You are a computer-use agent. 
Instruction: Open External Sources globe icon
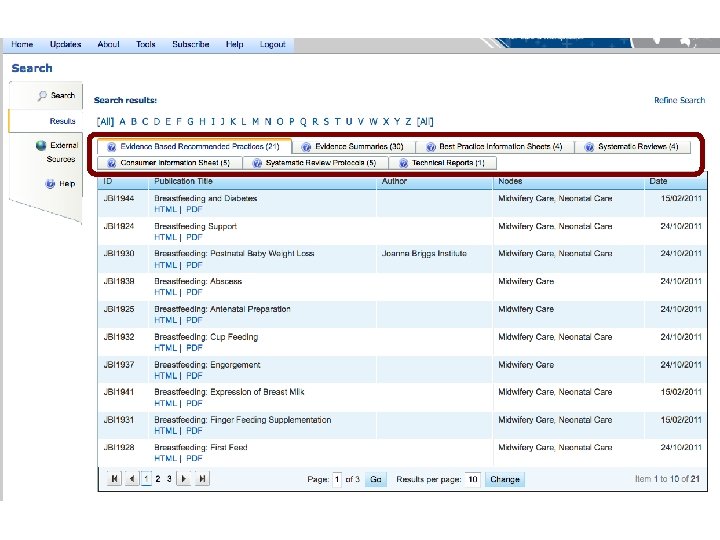click(41, 146)
